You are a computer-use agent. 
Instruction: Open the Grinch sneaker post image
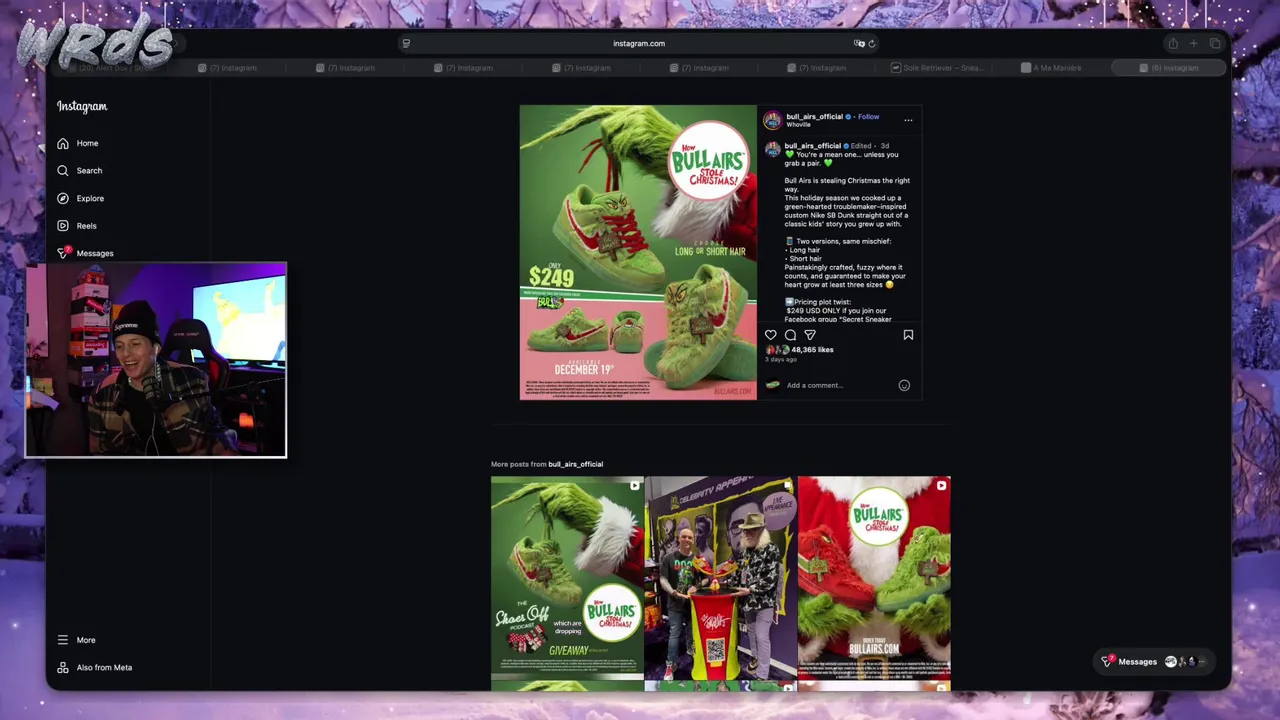point(638,252)
